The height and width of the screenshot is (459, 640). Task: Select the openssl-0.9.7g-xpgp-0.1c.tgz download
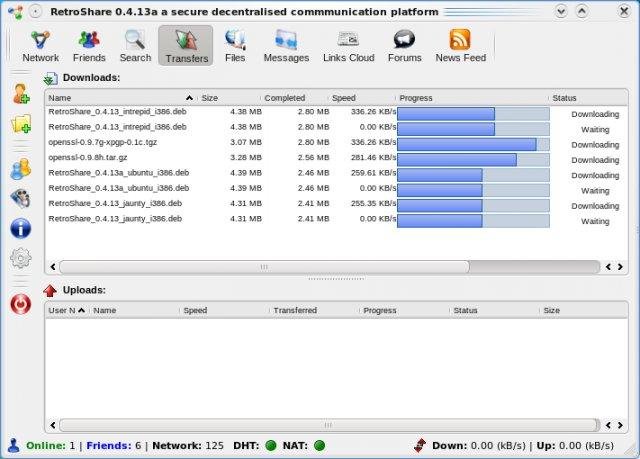336,143
